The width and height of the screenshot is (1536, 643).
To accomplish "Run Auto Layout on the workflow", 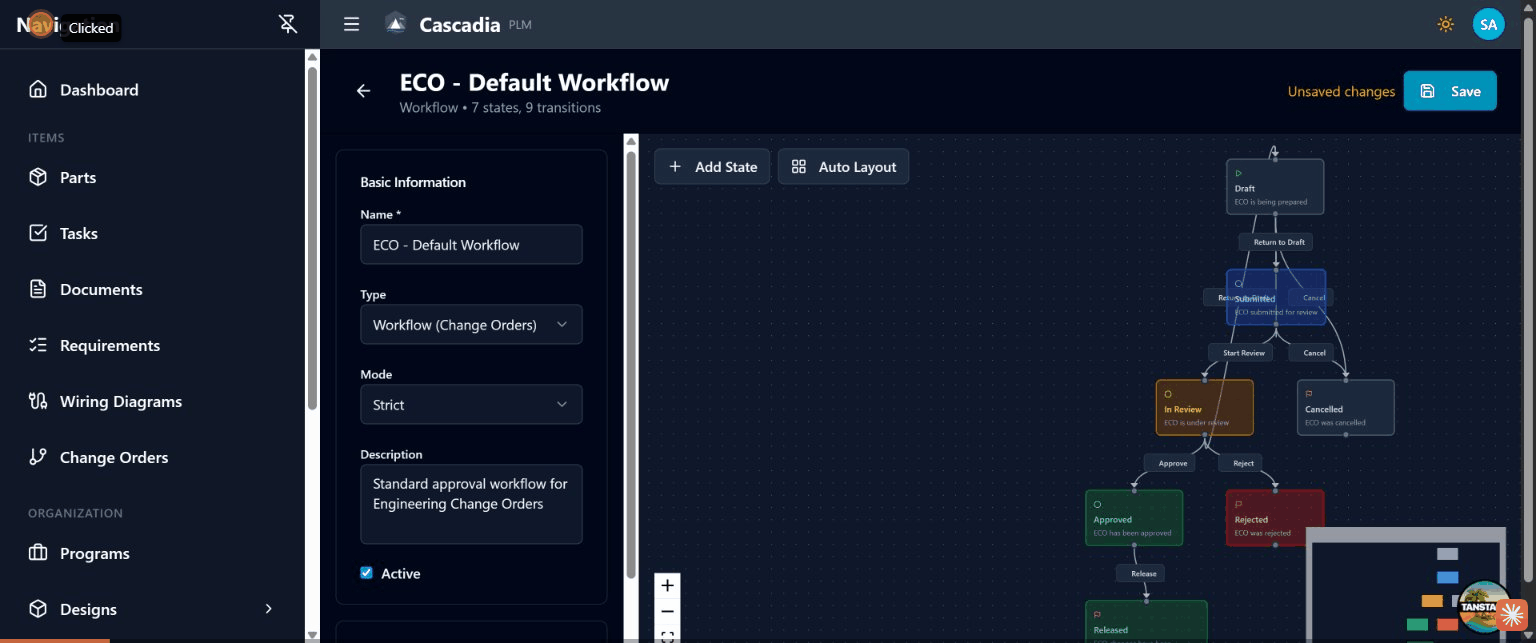I will [843, 167].
